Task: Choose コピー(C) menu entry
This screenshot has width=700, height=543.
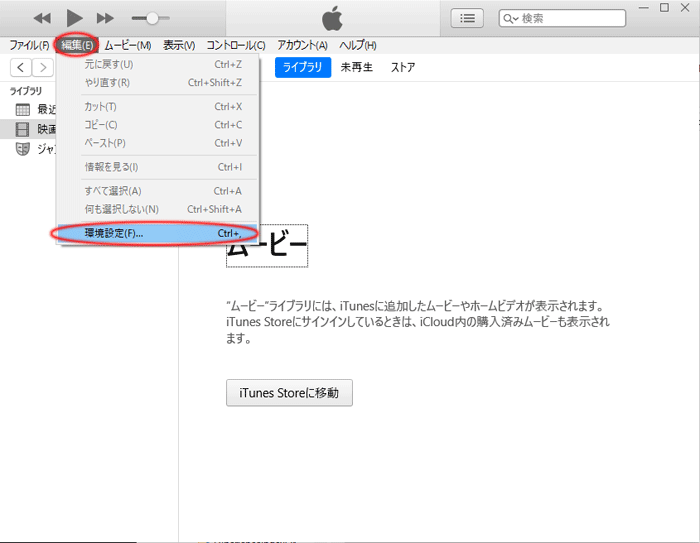Action: 158,125
